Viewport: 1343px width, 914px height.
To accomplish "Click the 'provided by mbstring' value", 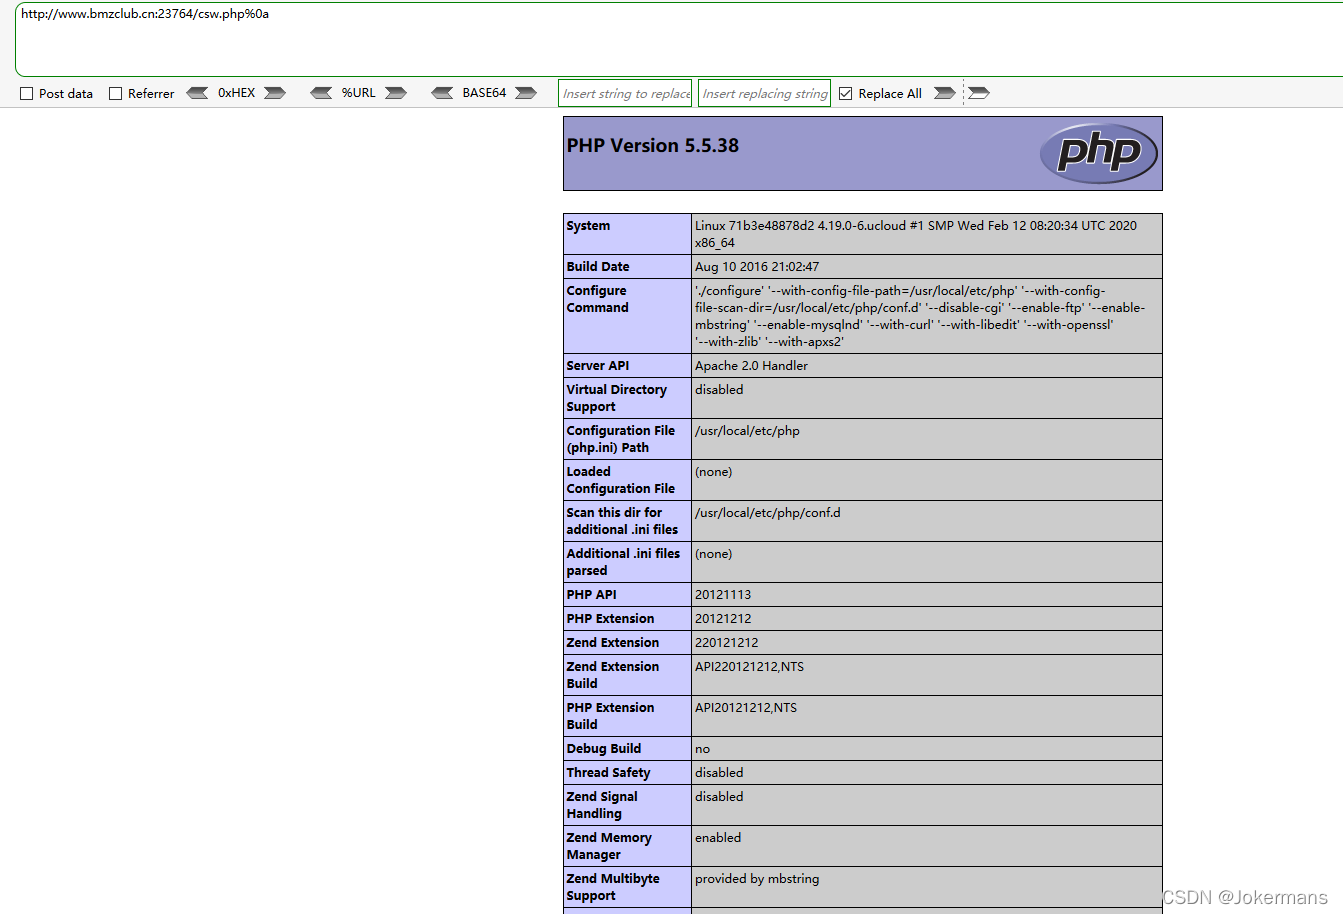I will pos(757,879).
